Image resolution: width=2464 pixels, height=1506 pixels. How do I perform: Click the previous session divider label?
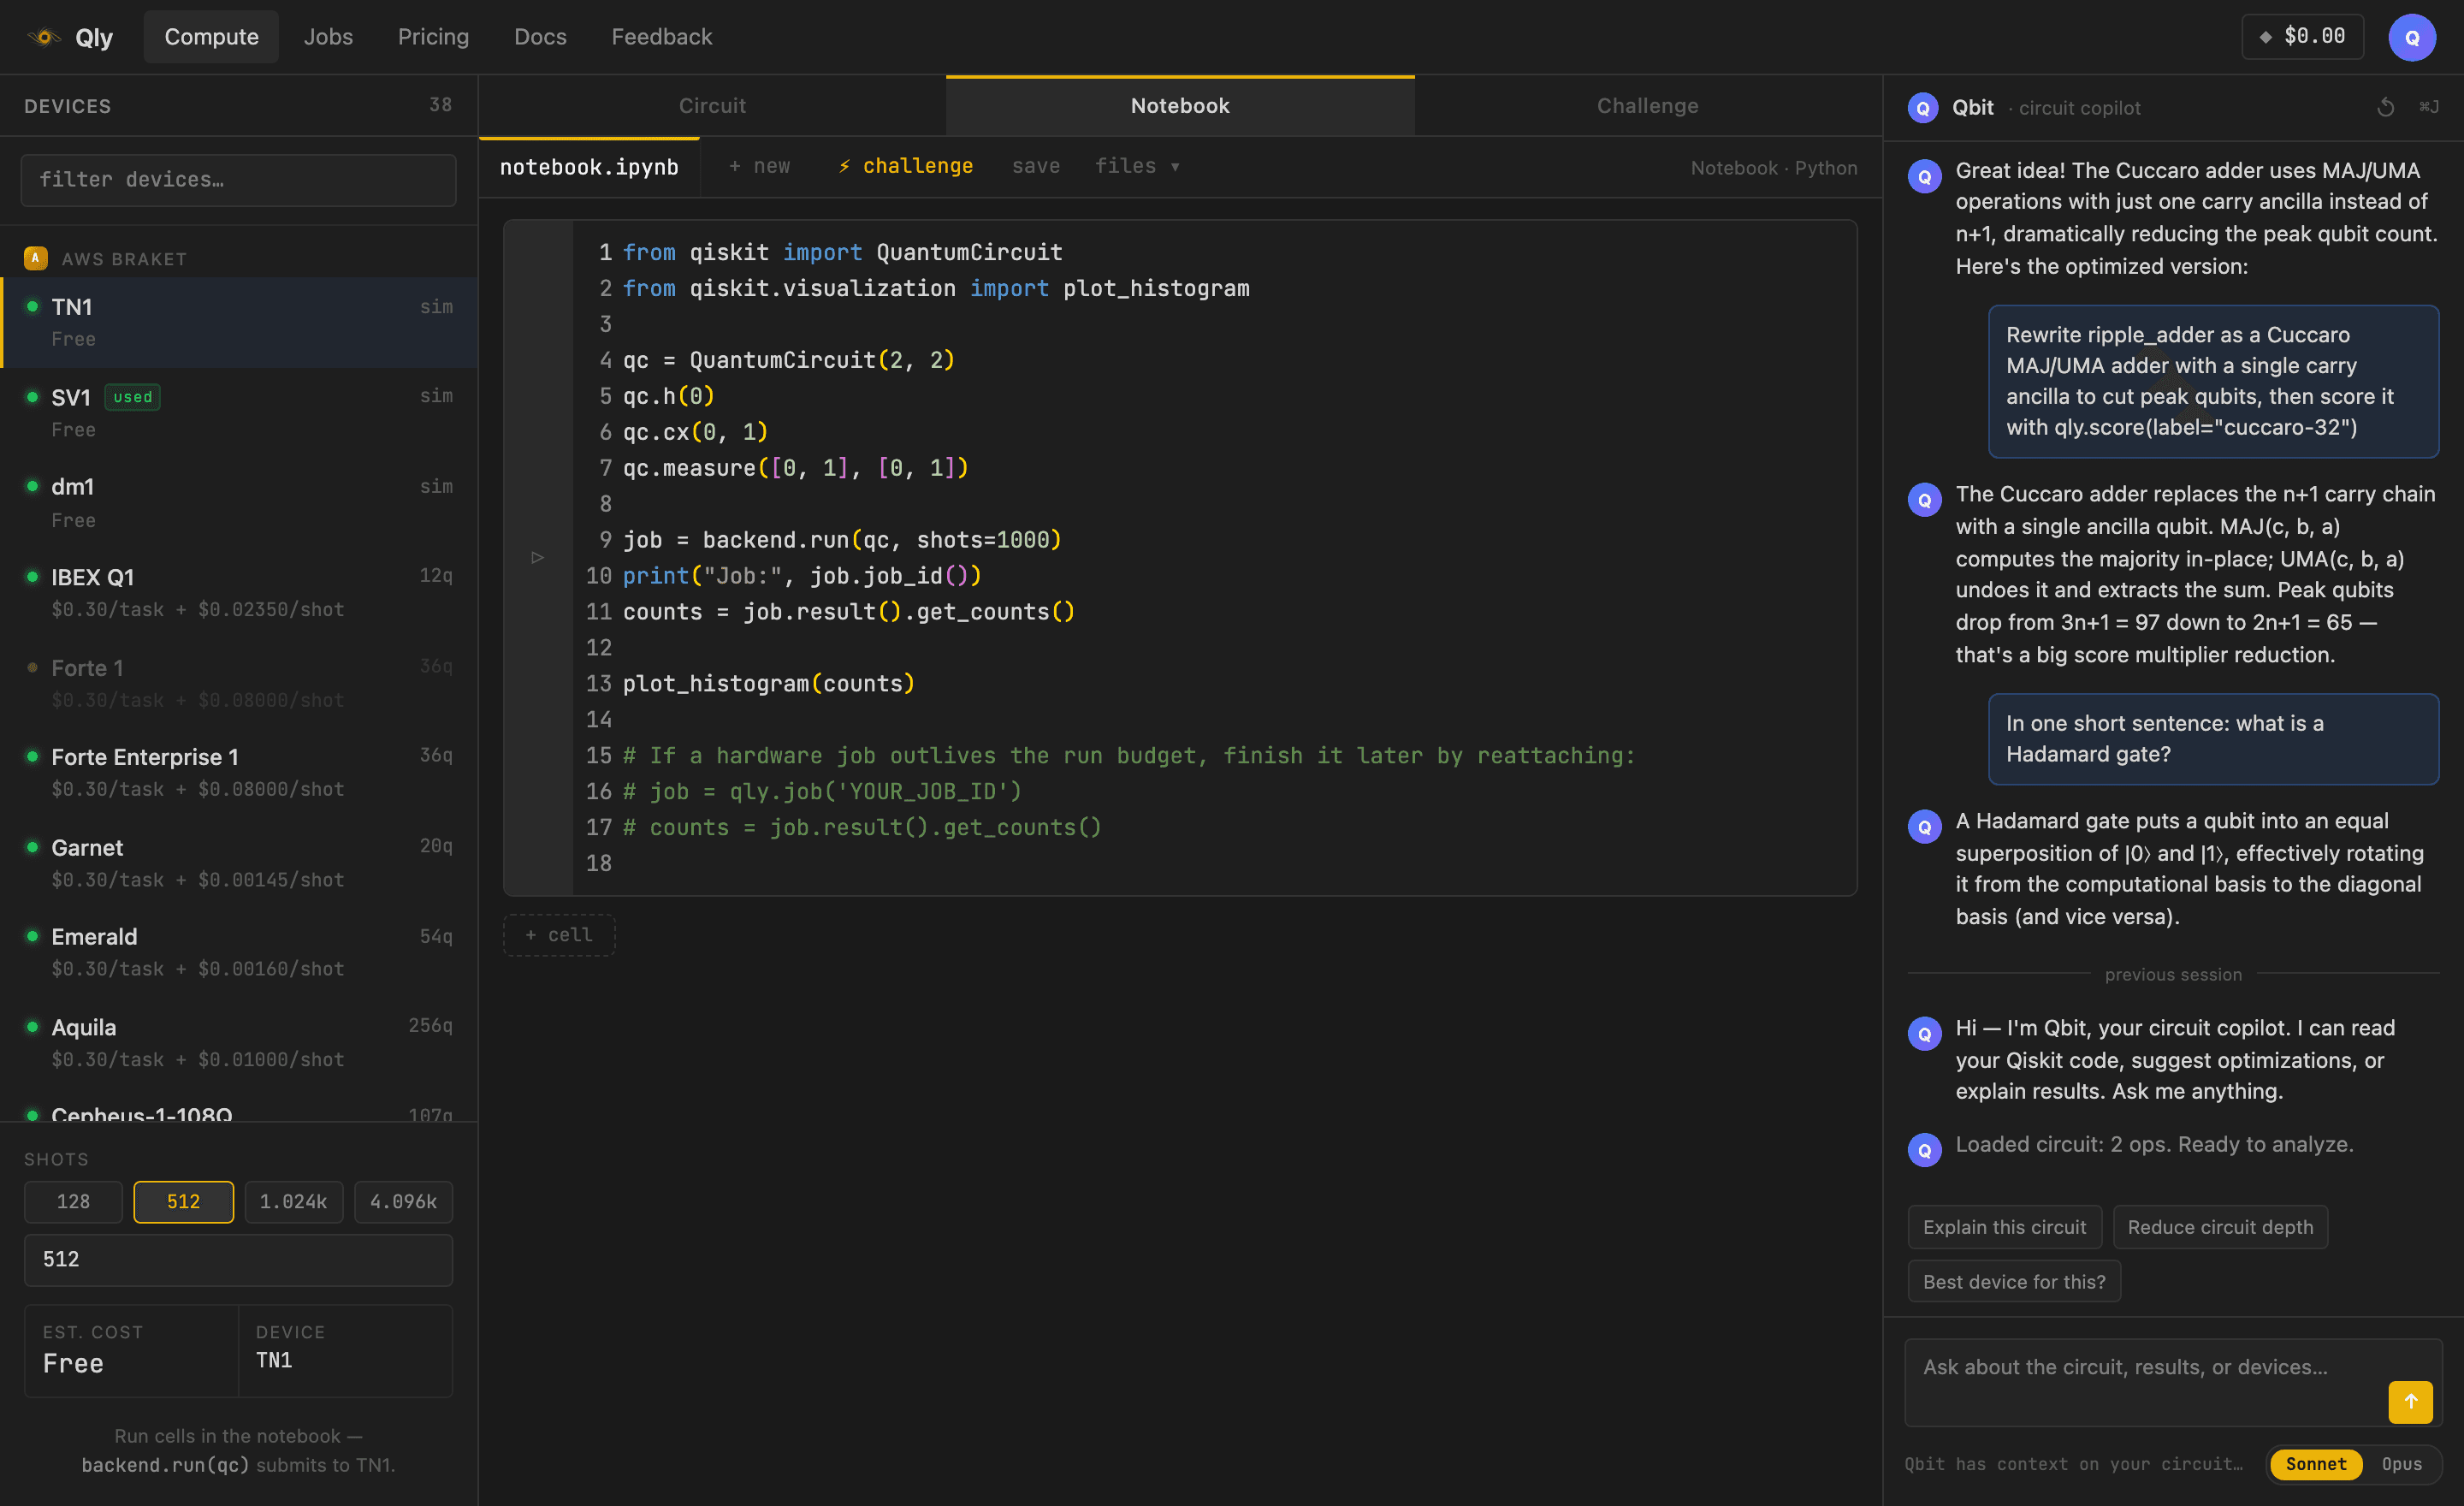(x=2173, y=974)
